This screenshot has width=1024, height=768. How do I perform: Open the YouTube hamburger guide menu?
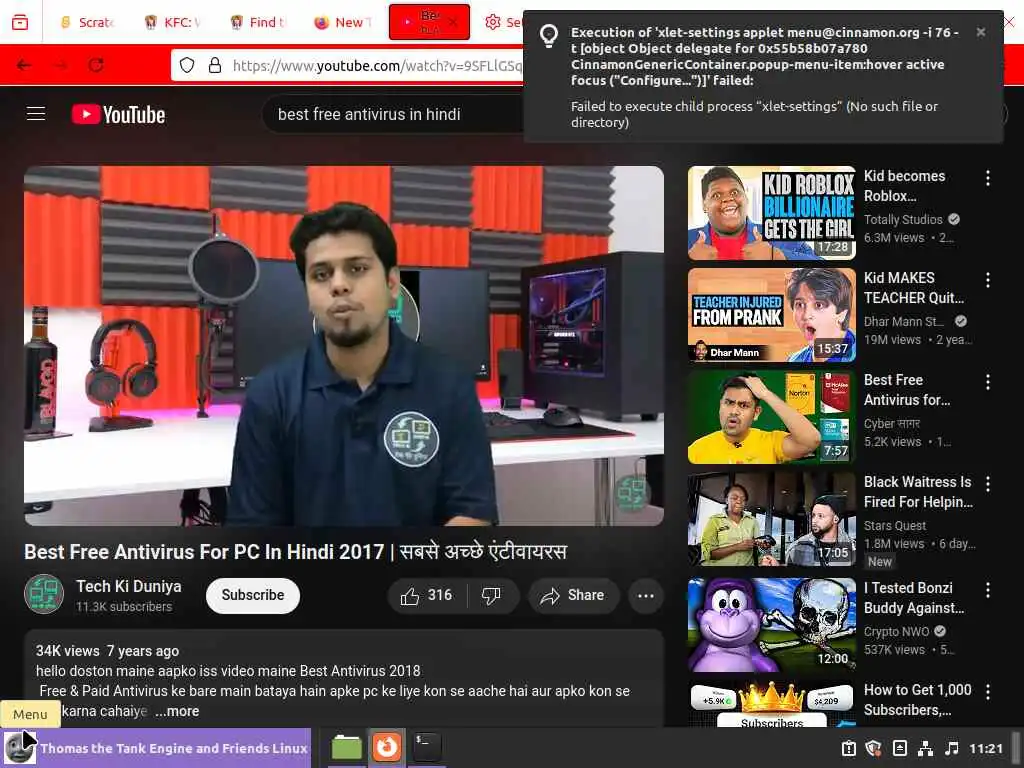pyautogui.click(x=36, y=114)
